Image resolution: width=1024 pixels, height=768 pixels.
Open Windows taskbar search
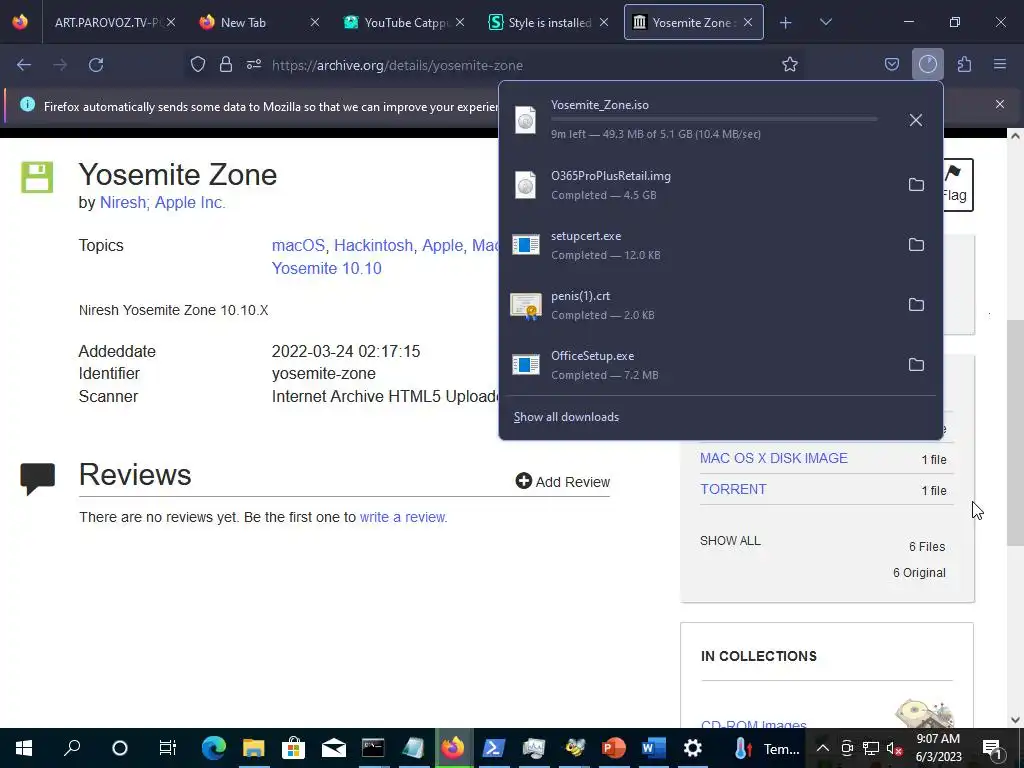click(72, 748)
